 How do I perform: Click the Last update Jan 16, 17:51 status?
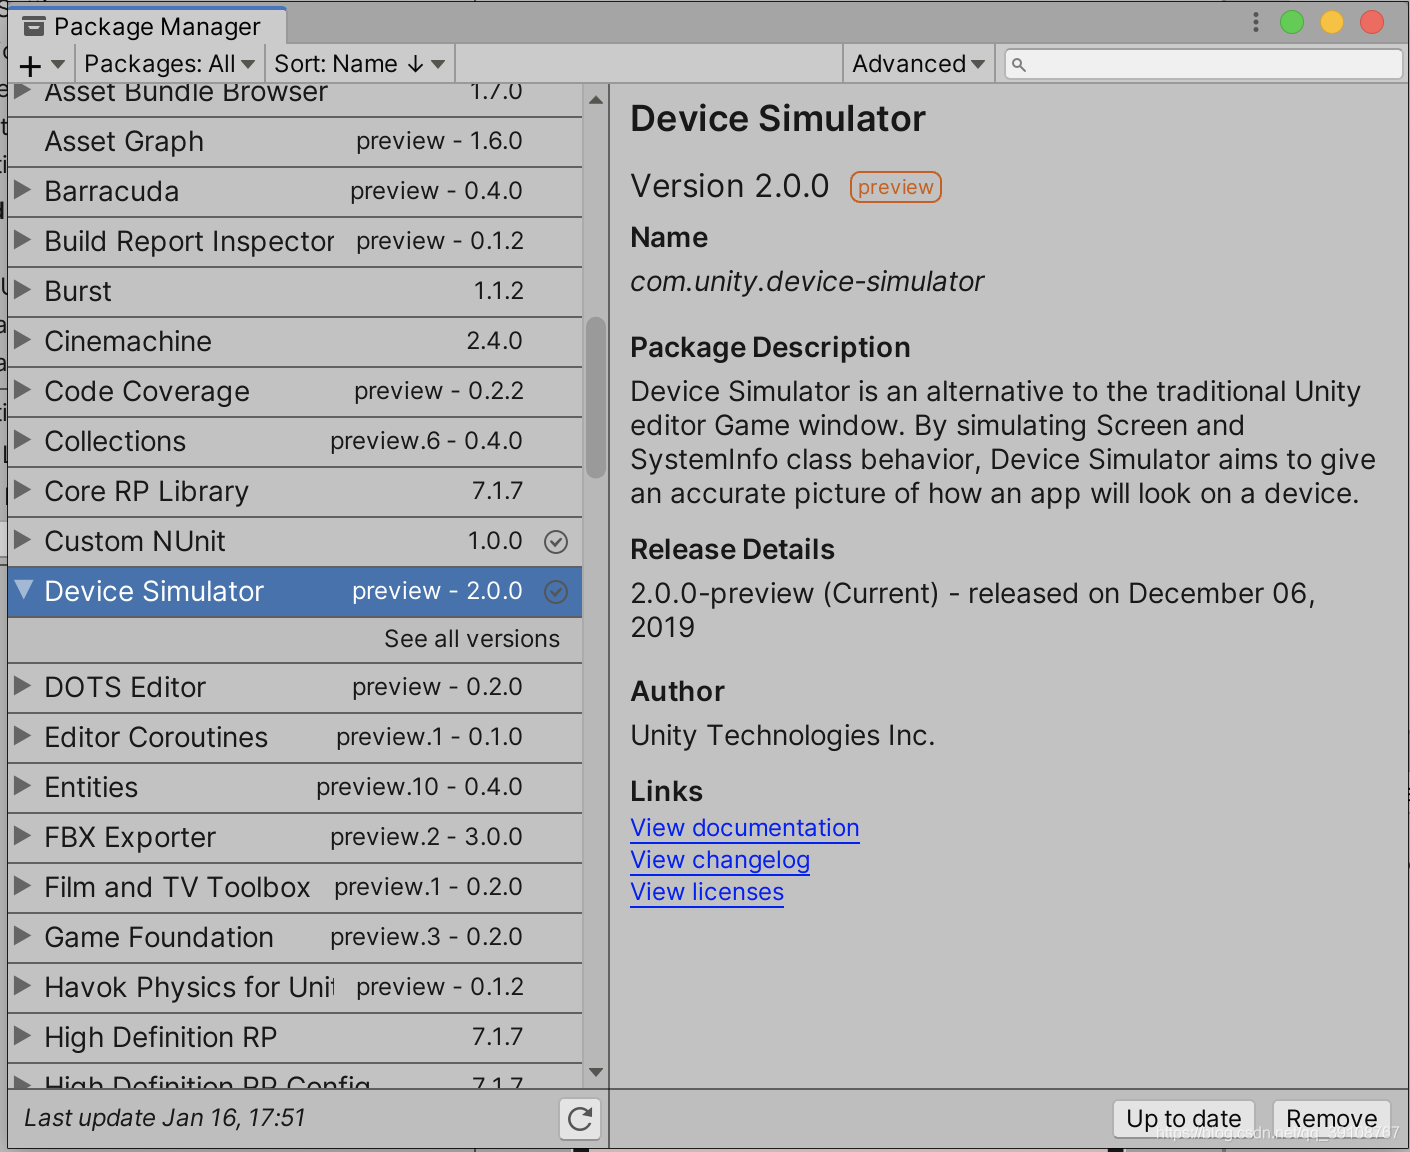[165, 1118]
